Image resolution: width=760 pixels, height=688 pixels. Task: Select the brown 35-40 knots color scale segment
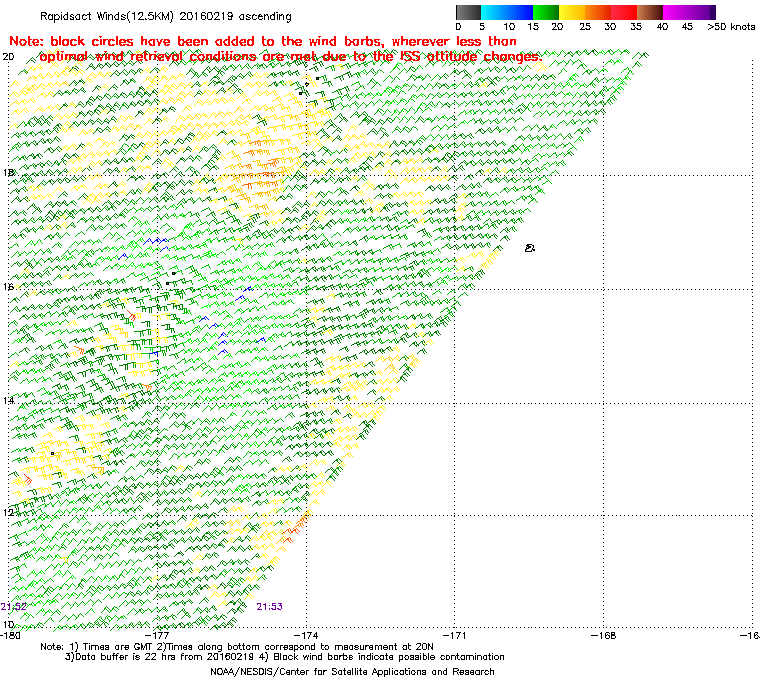pos(650,12)
